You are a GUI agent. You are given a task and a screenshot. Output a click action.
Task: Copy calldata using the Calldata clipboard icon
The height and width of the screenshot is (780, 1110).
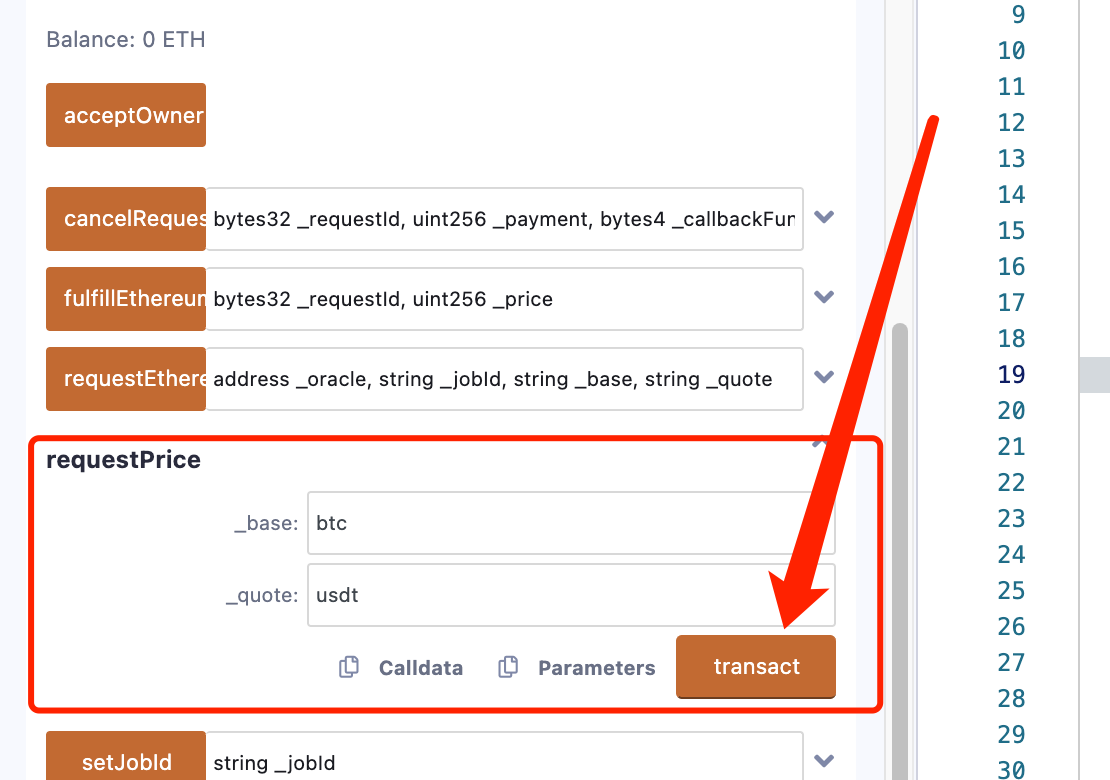349,668
